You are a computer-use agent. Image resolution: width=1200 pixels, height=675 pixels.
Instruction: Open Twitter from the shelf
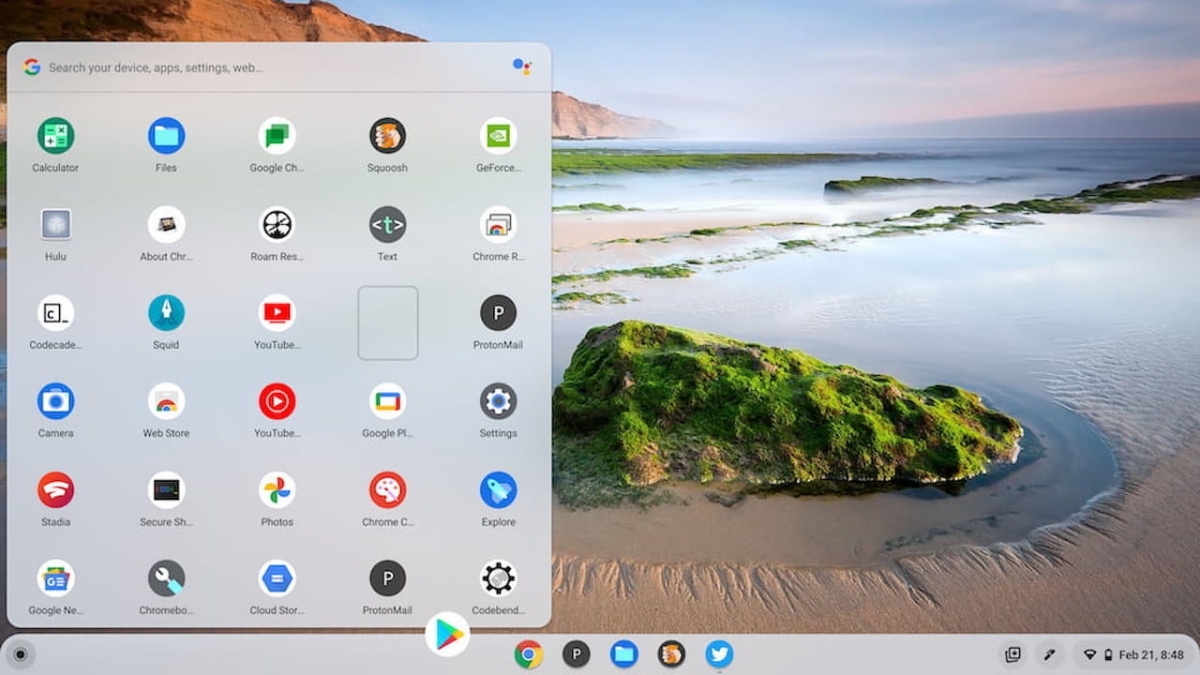tap(719, 655)
